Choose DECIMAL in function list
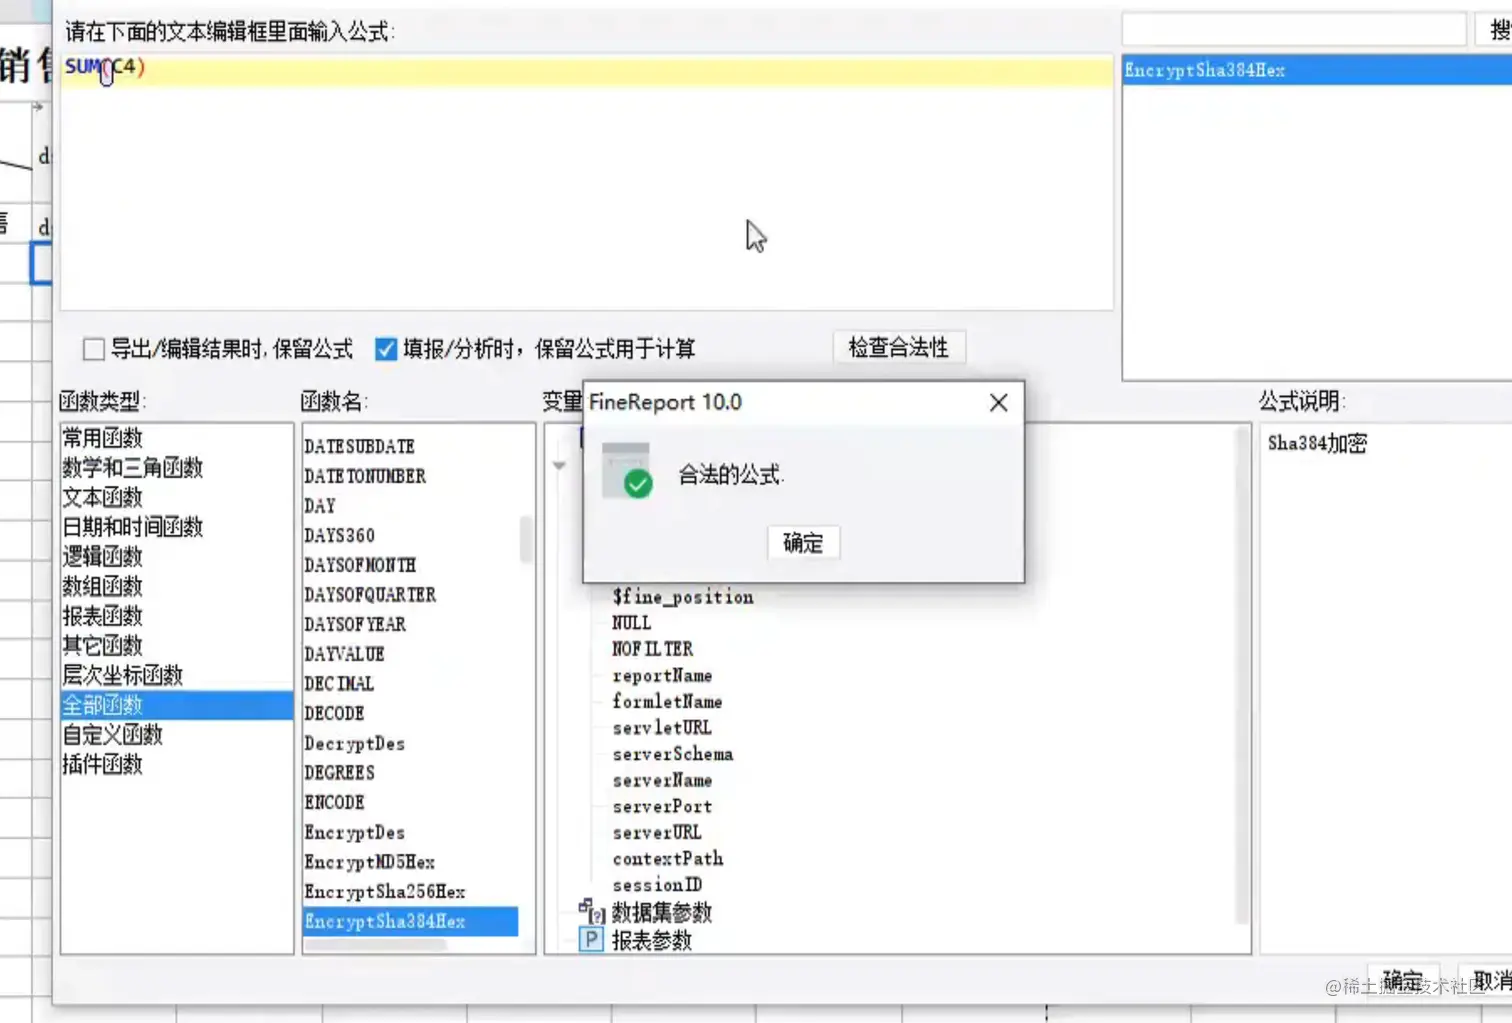Screen dimensions: 1512x1023 pyautogui.click(x=410, y=684)
